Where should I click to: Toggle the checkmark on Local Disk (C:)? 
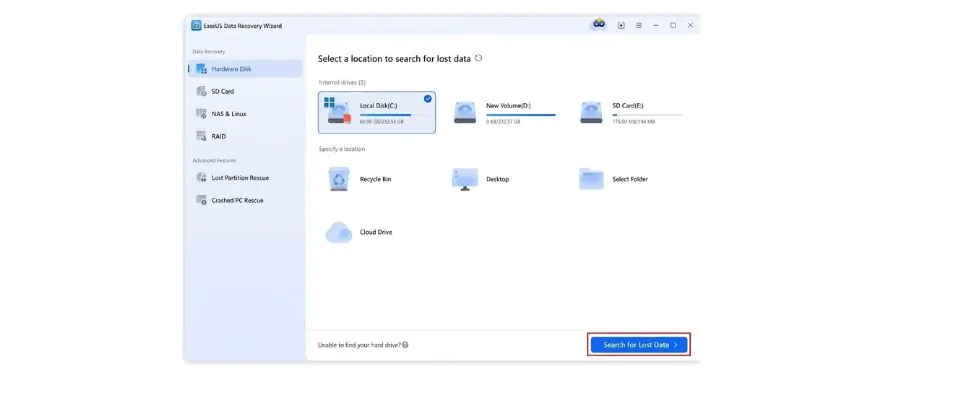click(x=428, y=98)
